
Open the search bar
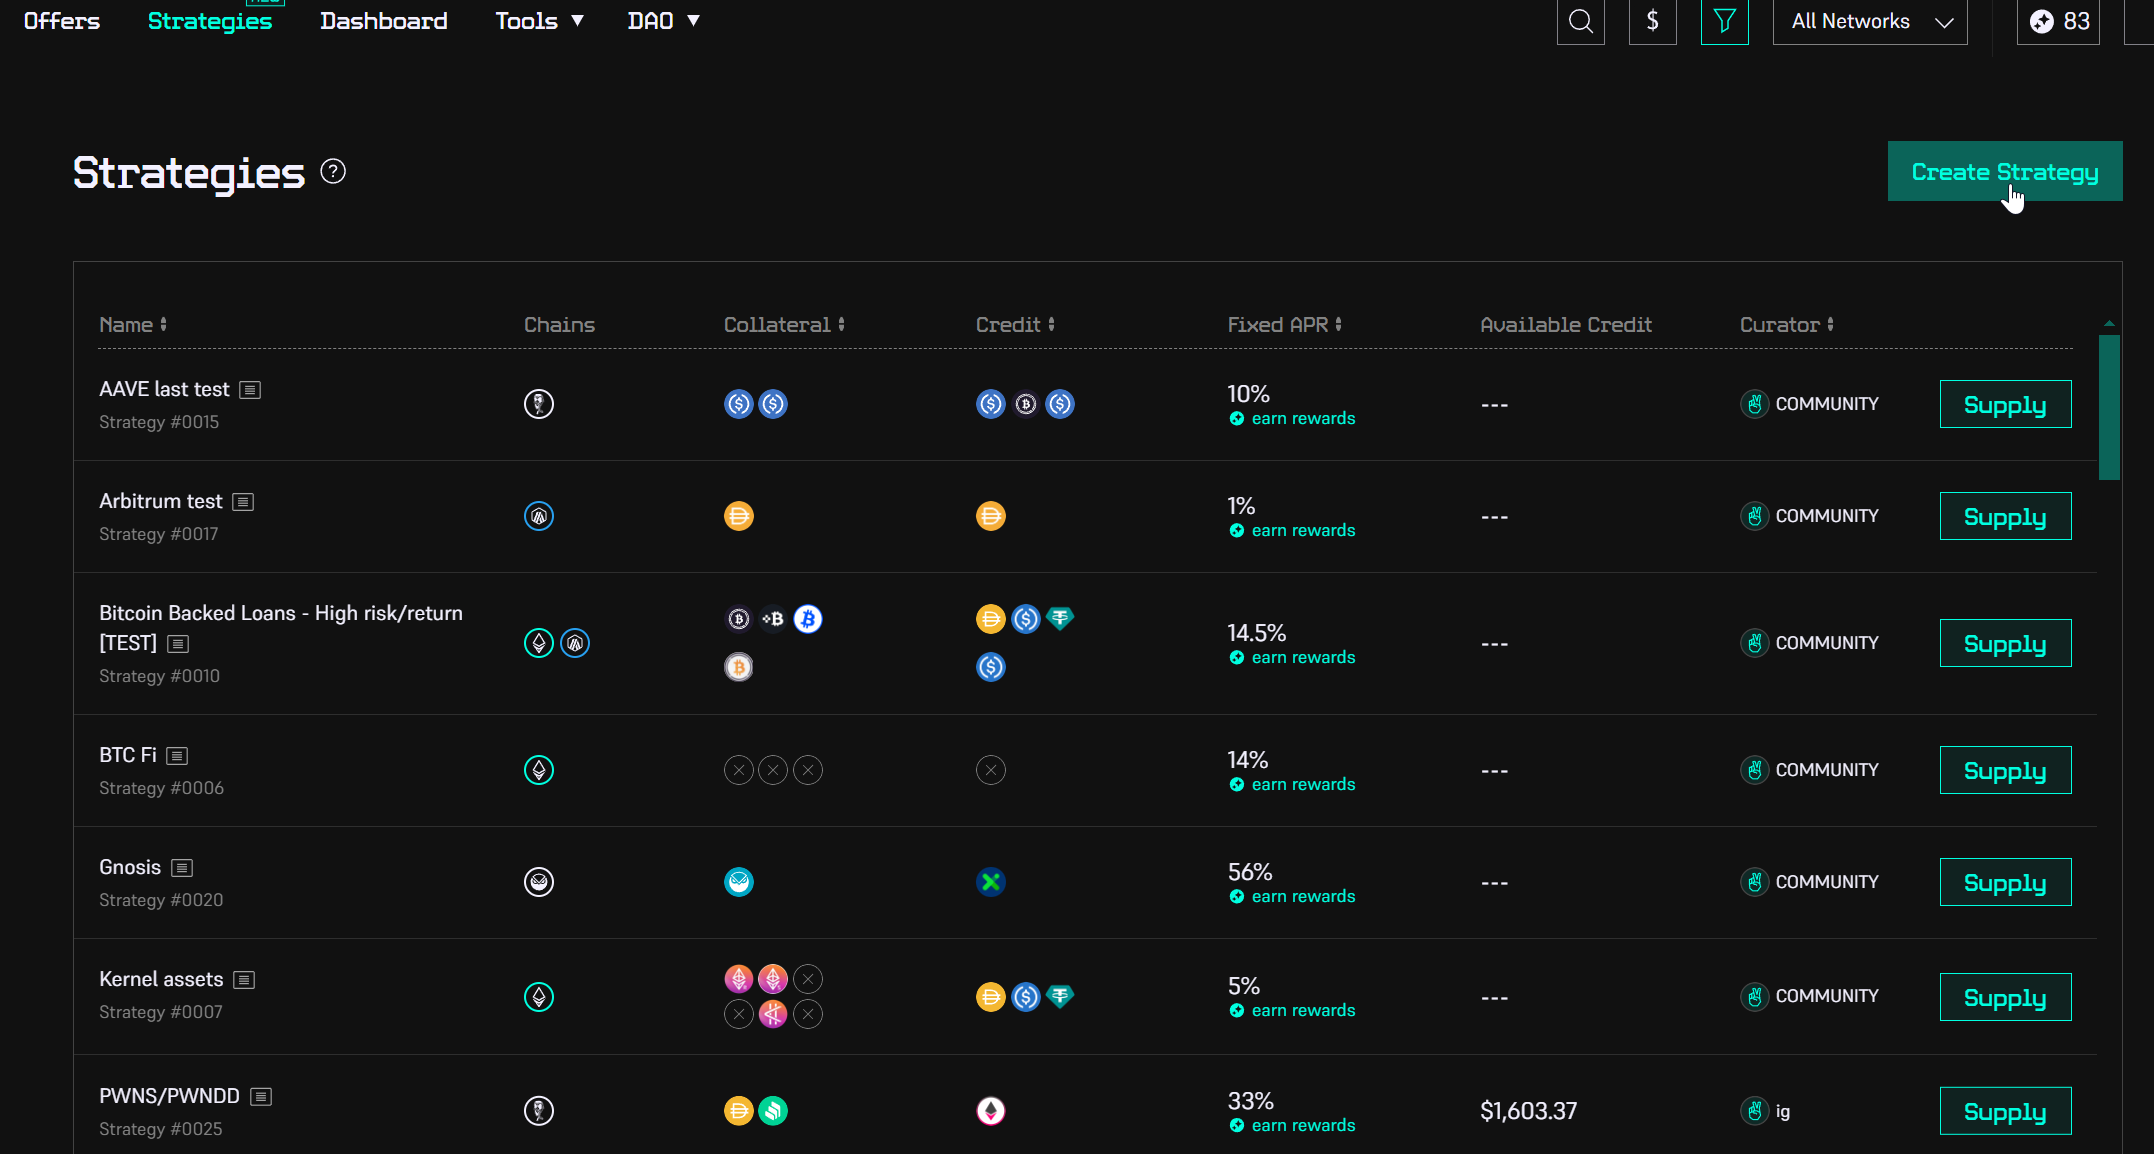[1580, 20]
